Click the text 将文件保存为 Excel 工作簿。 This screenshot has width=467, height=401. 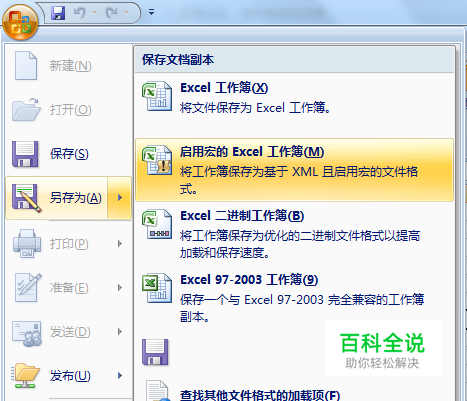pyautogui.click(x=255, y=108)
